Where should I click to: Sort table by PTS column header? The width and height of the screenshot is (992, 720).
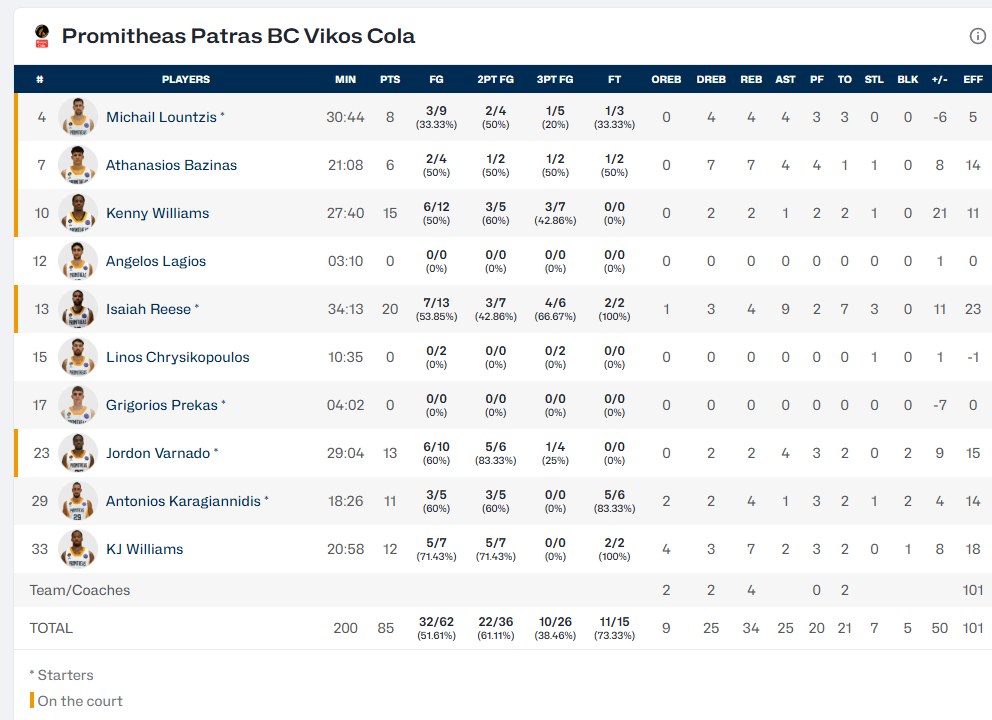(x=390, y=79)
